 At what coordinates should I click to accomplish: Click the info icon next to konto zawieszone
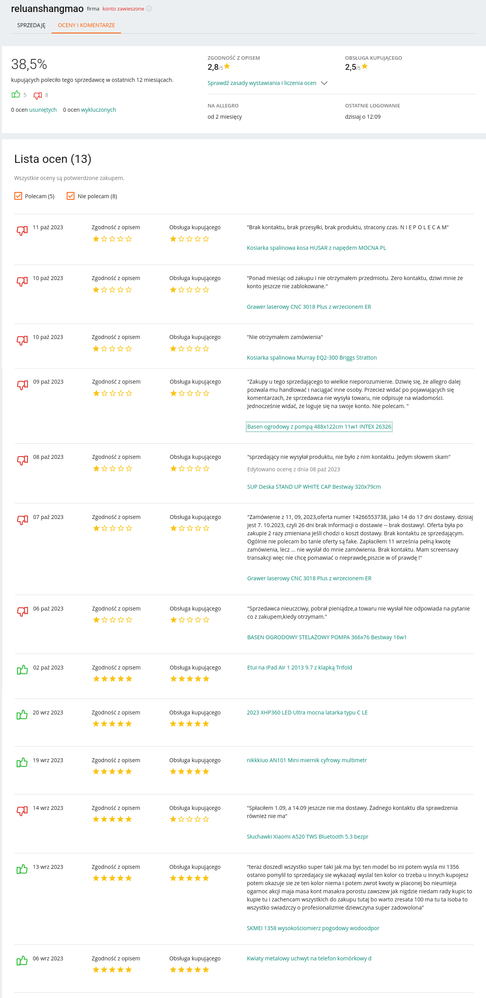coord(149,9)
